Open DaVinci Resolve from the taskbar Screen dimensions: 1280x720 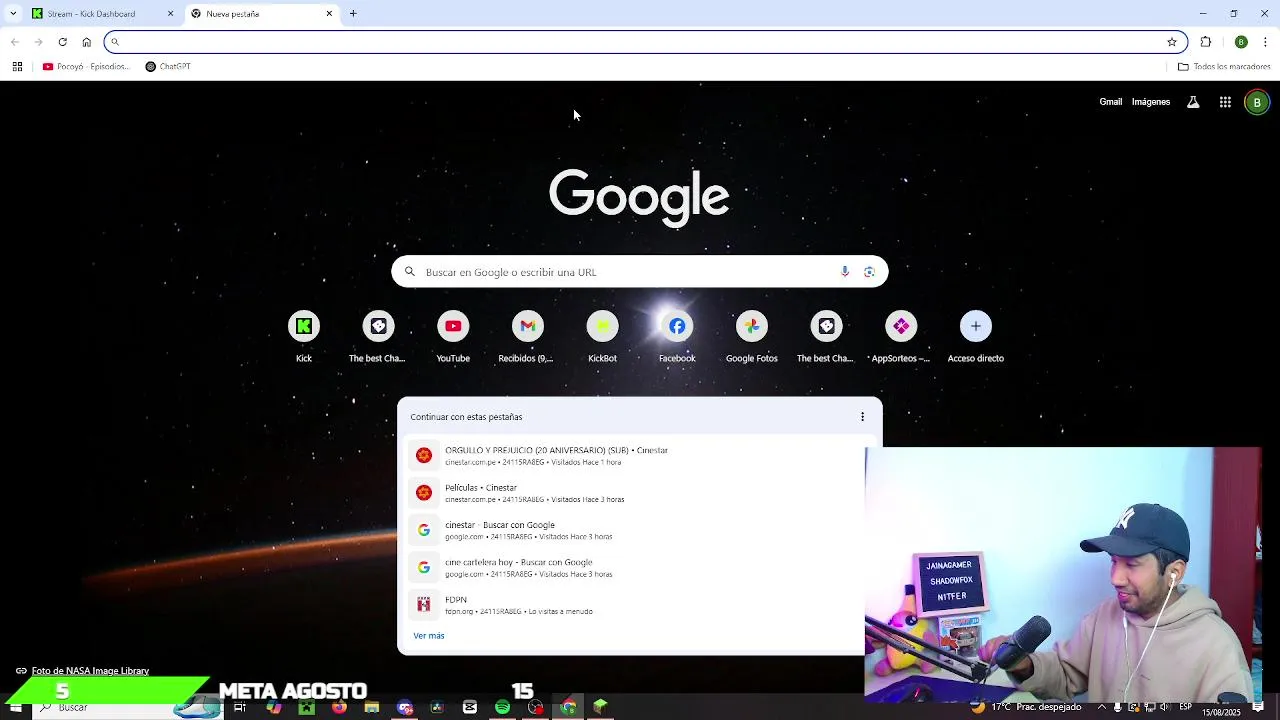[x=437, y=707]
